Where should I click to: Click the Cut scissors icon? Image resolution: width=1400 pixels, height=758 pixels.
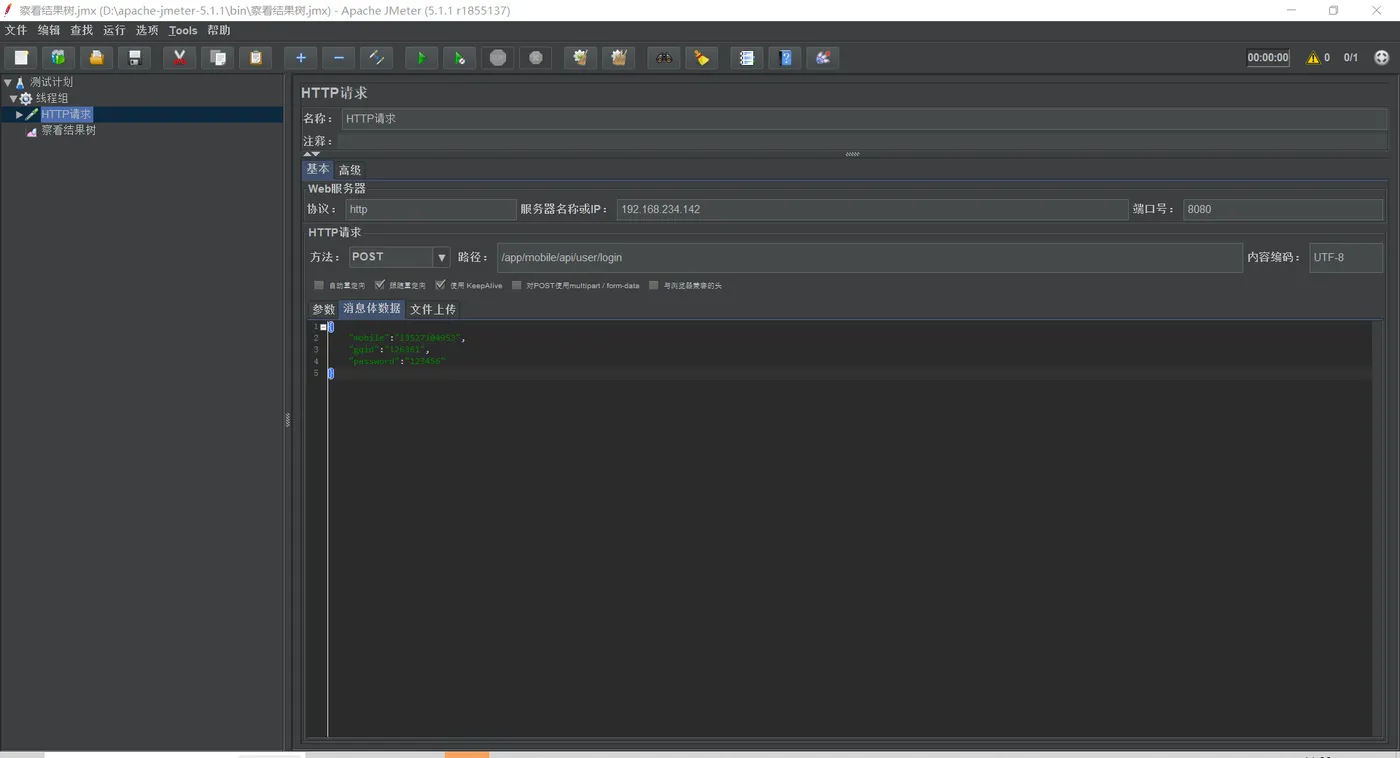tap(179, 58)
